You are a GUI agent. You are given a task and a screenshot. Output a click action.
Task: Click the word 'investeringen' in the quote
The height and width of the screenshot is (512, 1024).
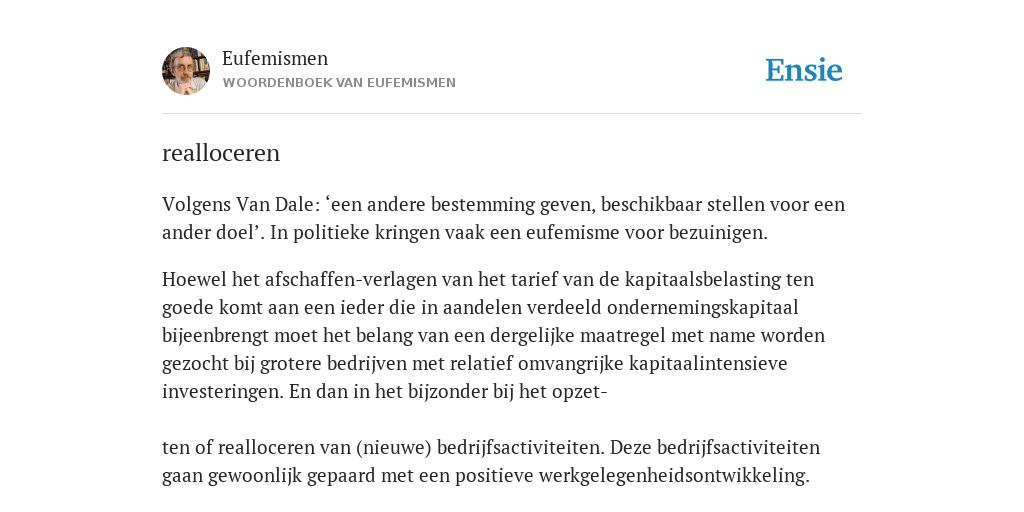[x=223, y=392]
